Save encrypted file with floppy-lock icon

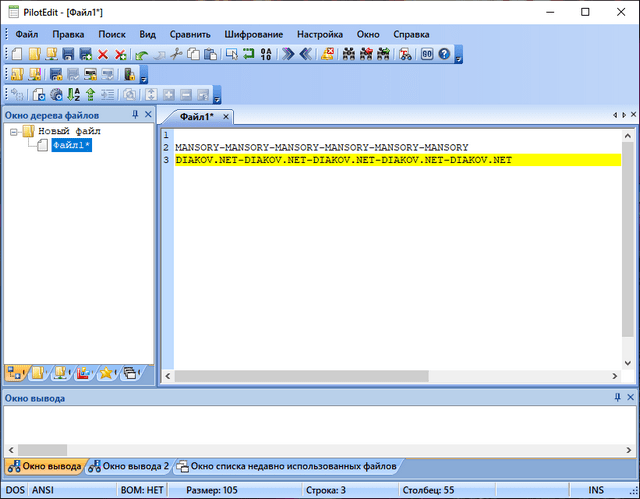(x=56, y=74)
